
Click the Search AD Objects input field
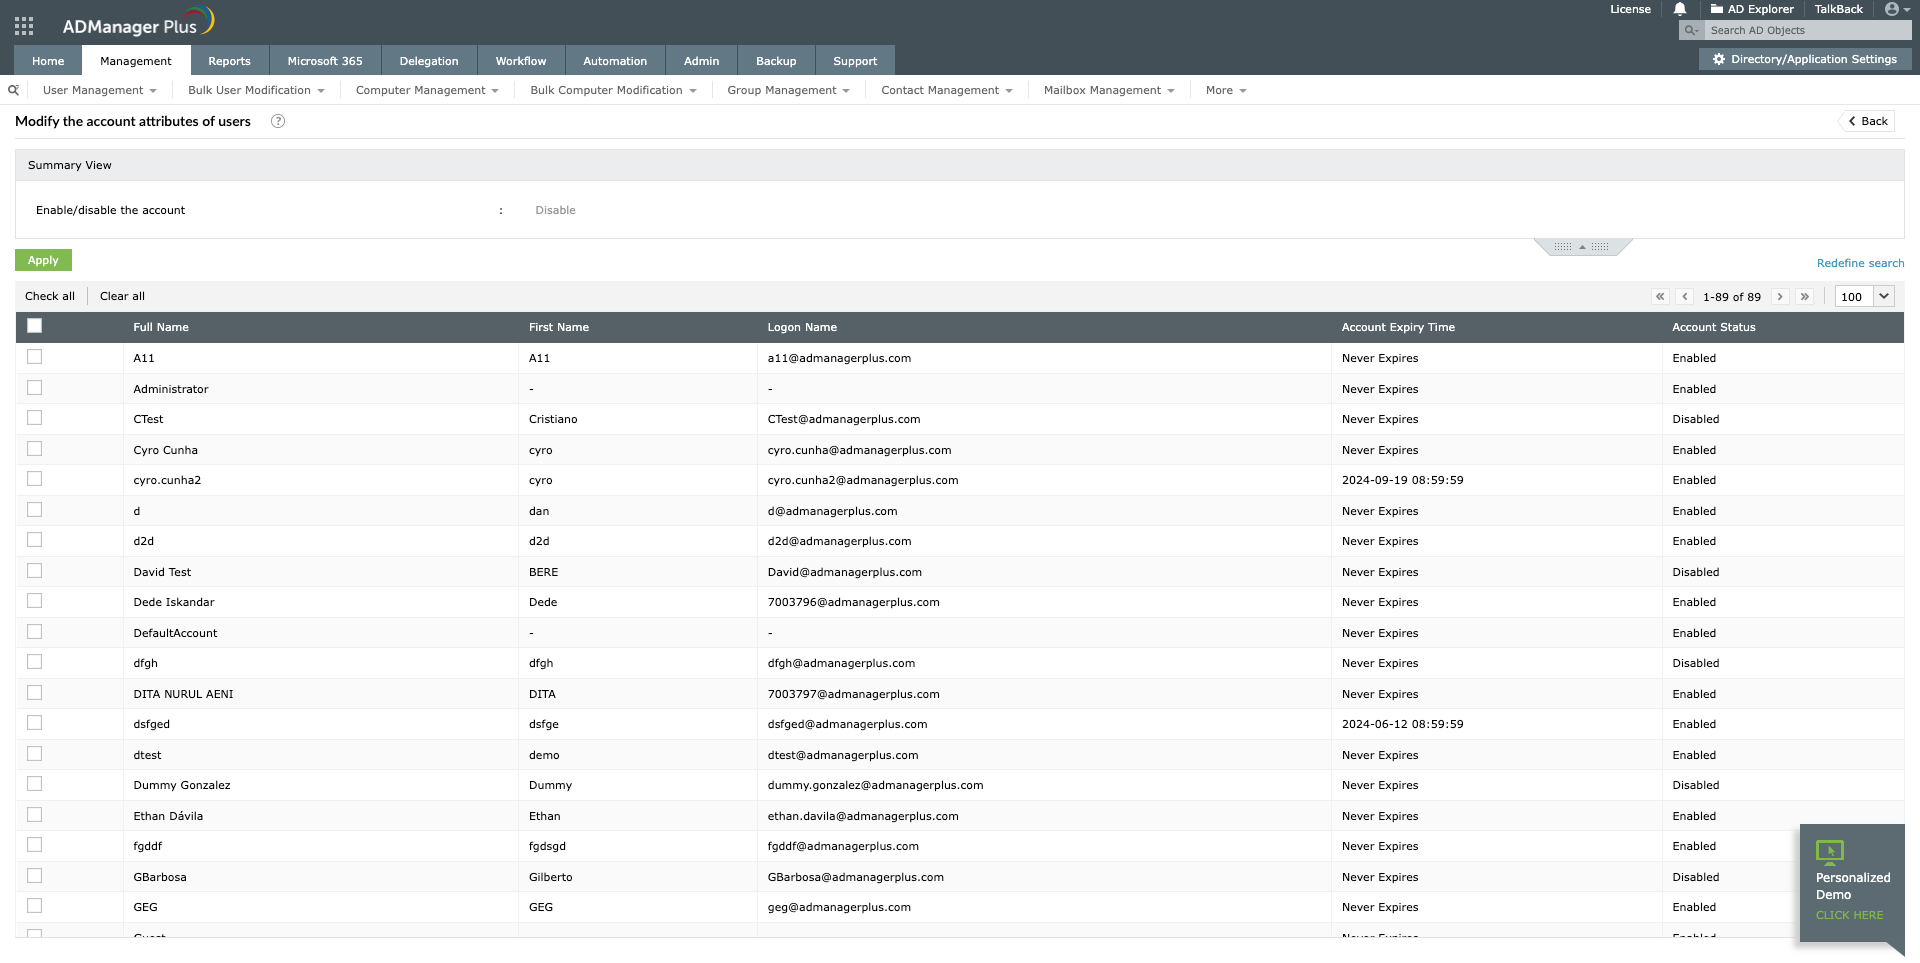1808,31
